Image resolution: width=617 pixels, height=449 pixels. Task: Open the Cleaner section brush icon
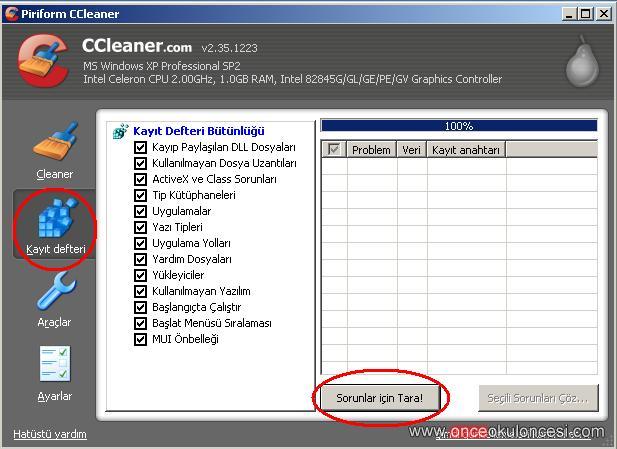(55, 142)
